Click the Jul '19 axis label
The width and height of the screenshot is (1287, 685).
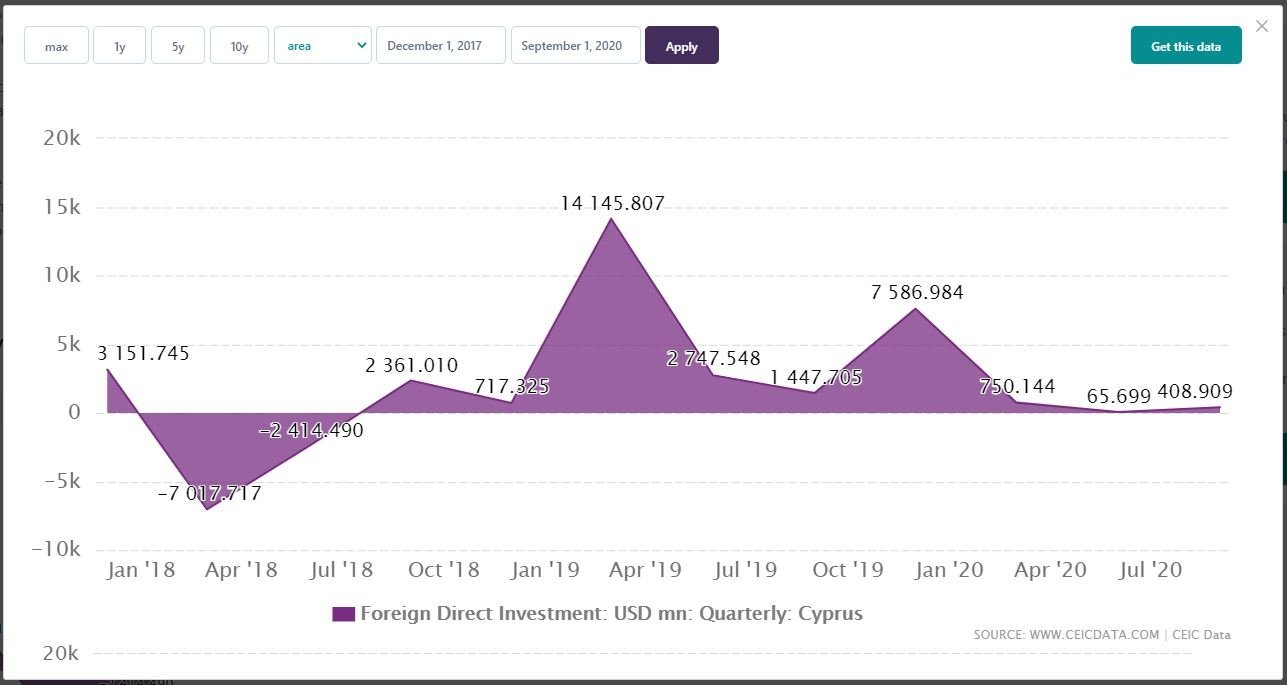746,570
